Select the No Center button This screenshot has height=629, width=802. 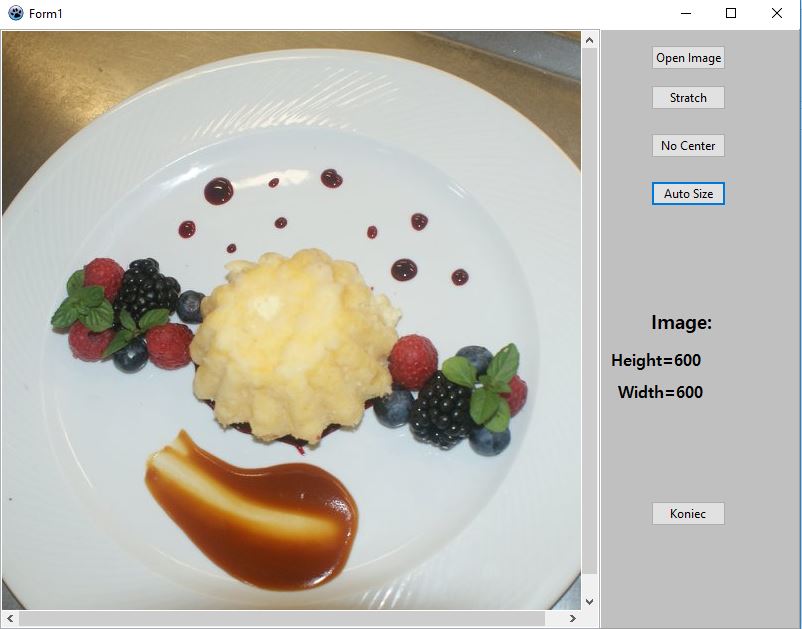tap(688, 146)
